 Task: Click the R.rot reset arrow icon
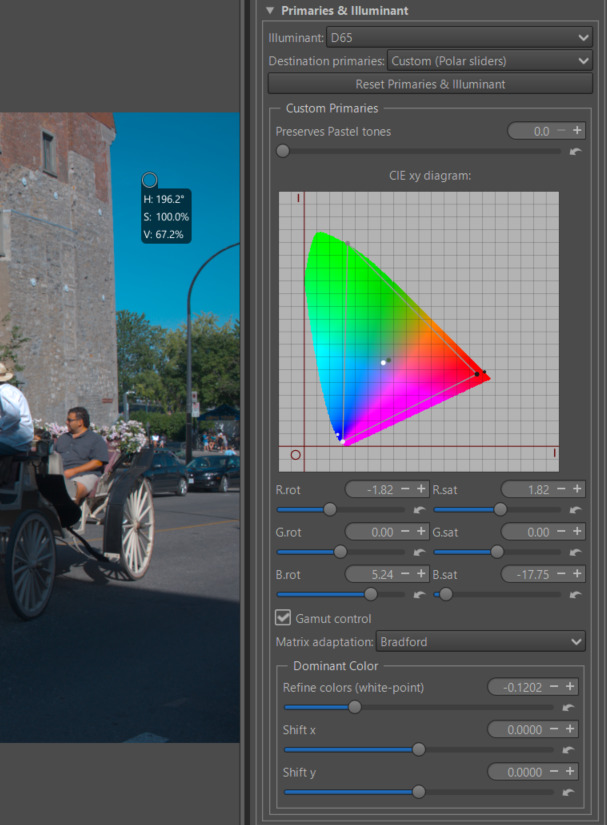pyautogui.click(x=420, y=510)
